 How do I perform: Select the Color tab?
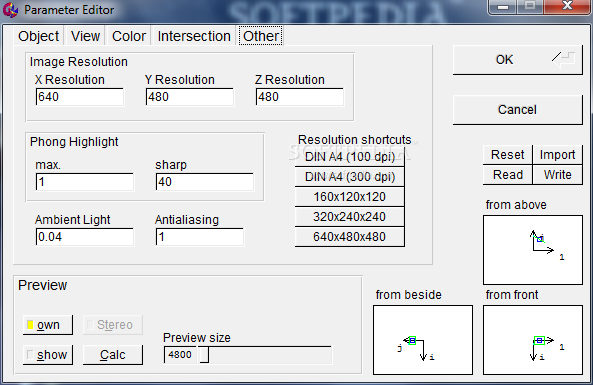click(129, 36)
